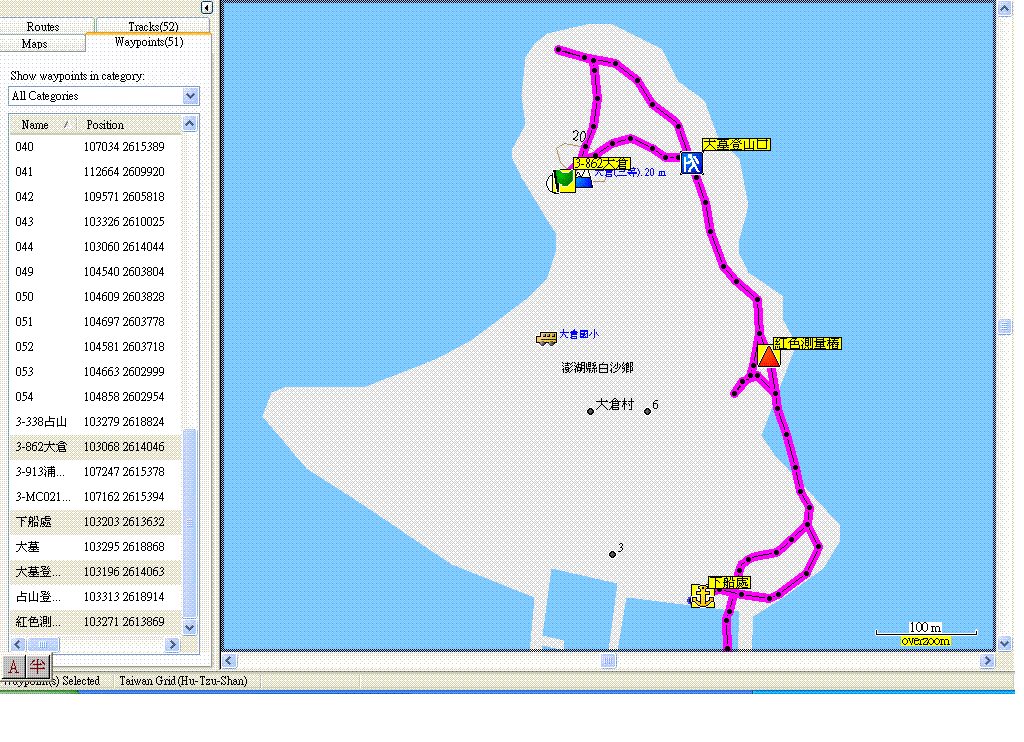This screenshot has width=1024, height=742.
Task: Select waypoint 041 in the list
Action: tap(95, 172)
